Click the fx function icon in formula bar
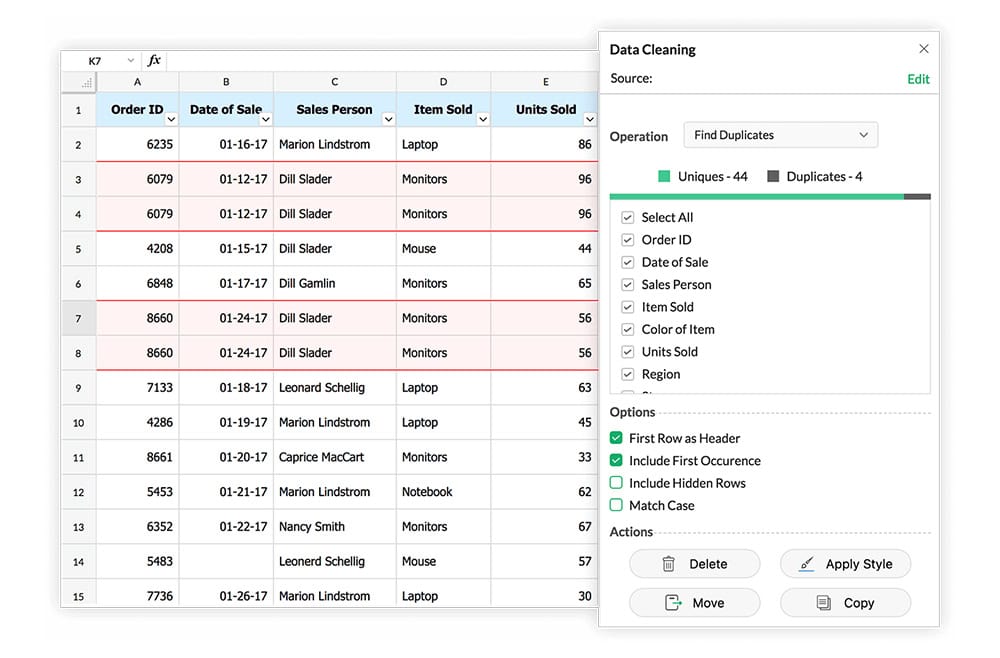The image size is (1000, 658). tap(154, 61)
